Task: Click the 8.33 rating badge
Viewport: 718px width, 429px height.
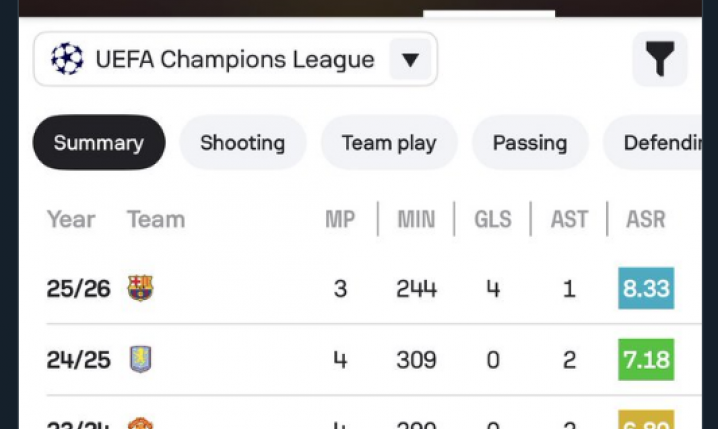Action: point(646,289)
